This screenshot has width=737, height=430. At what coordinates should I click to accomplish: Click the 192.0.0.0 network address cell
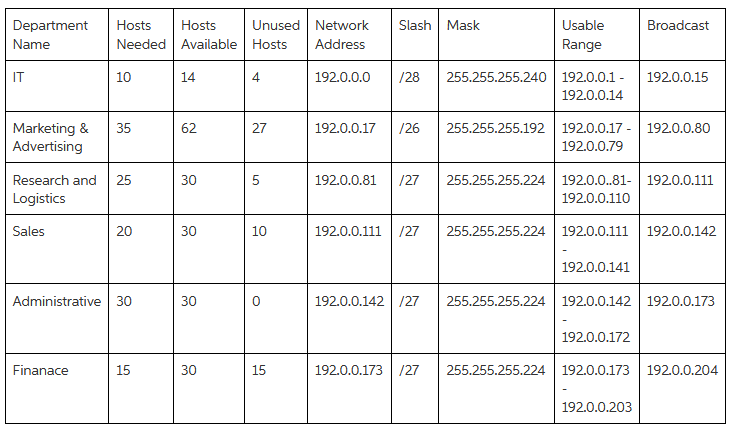(x=342, y=77)
